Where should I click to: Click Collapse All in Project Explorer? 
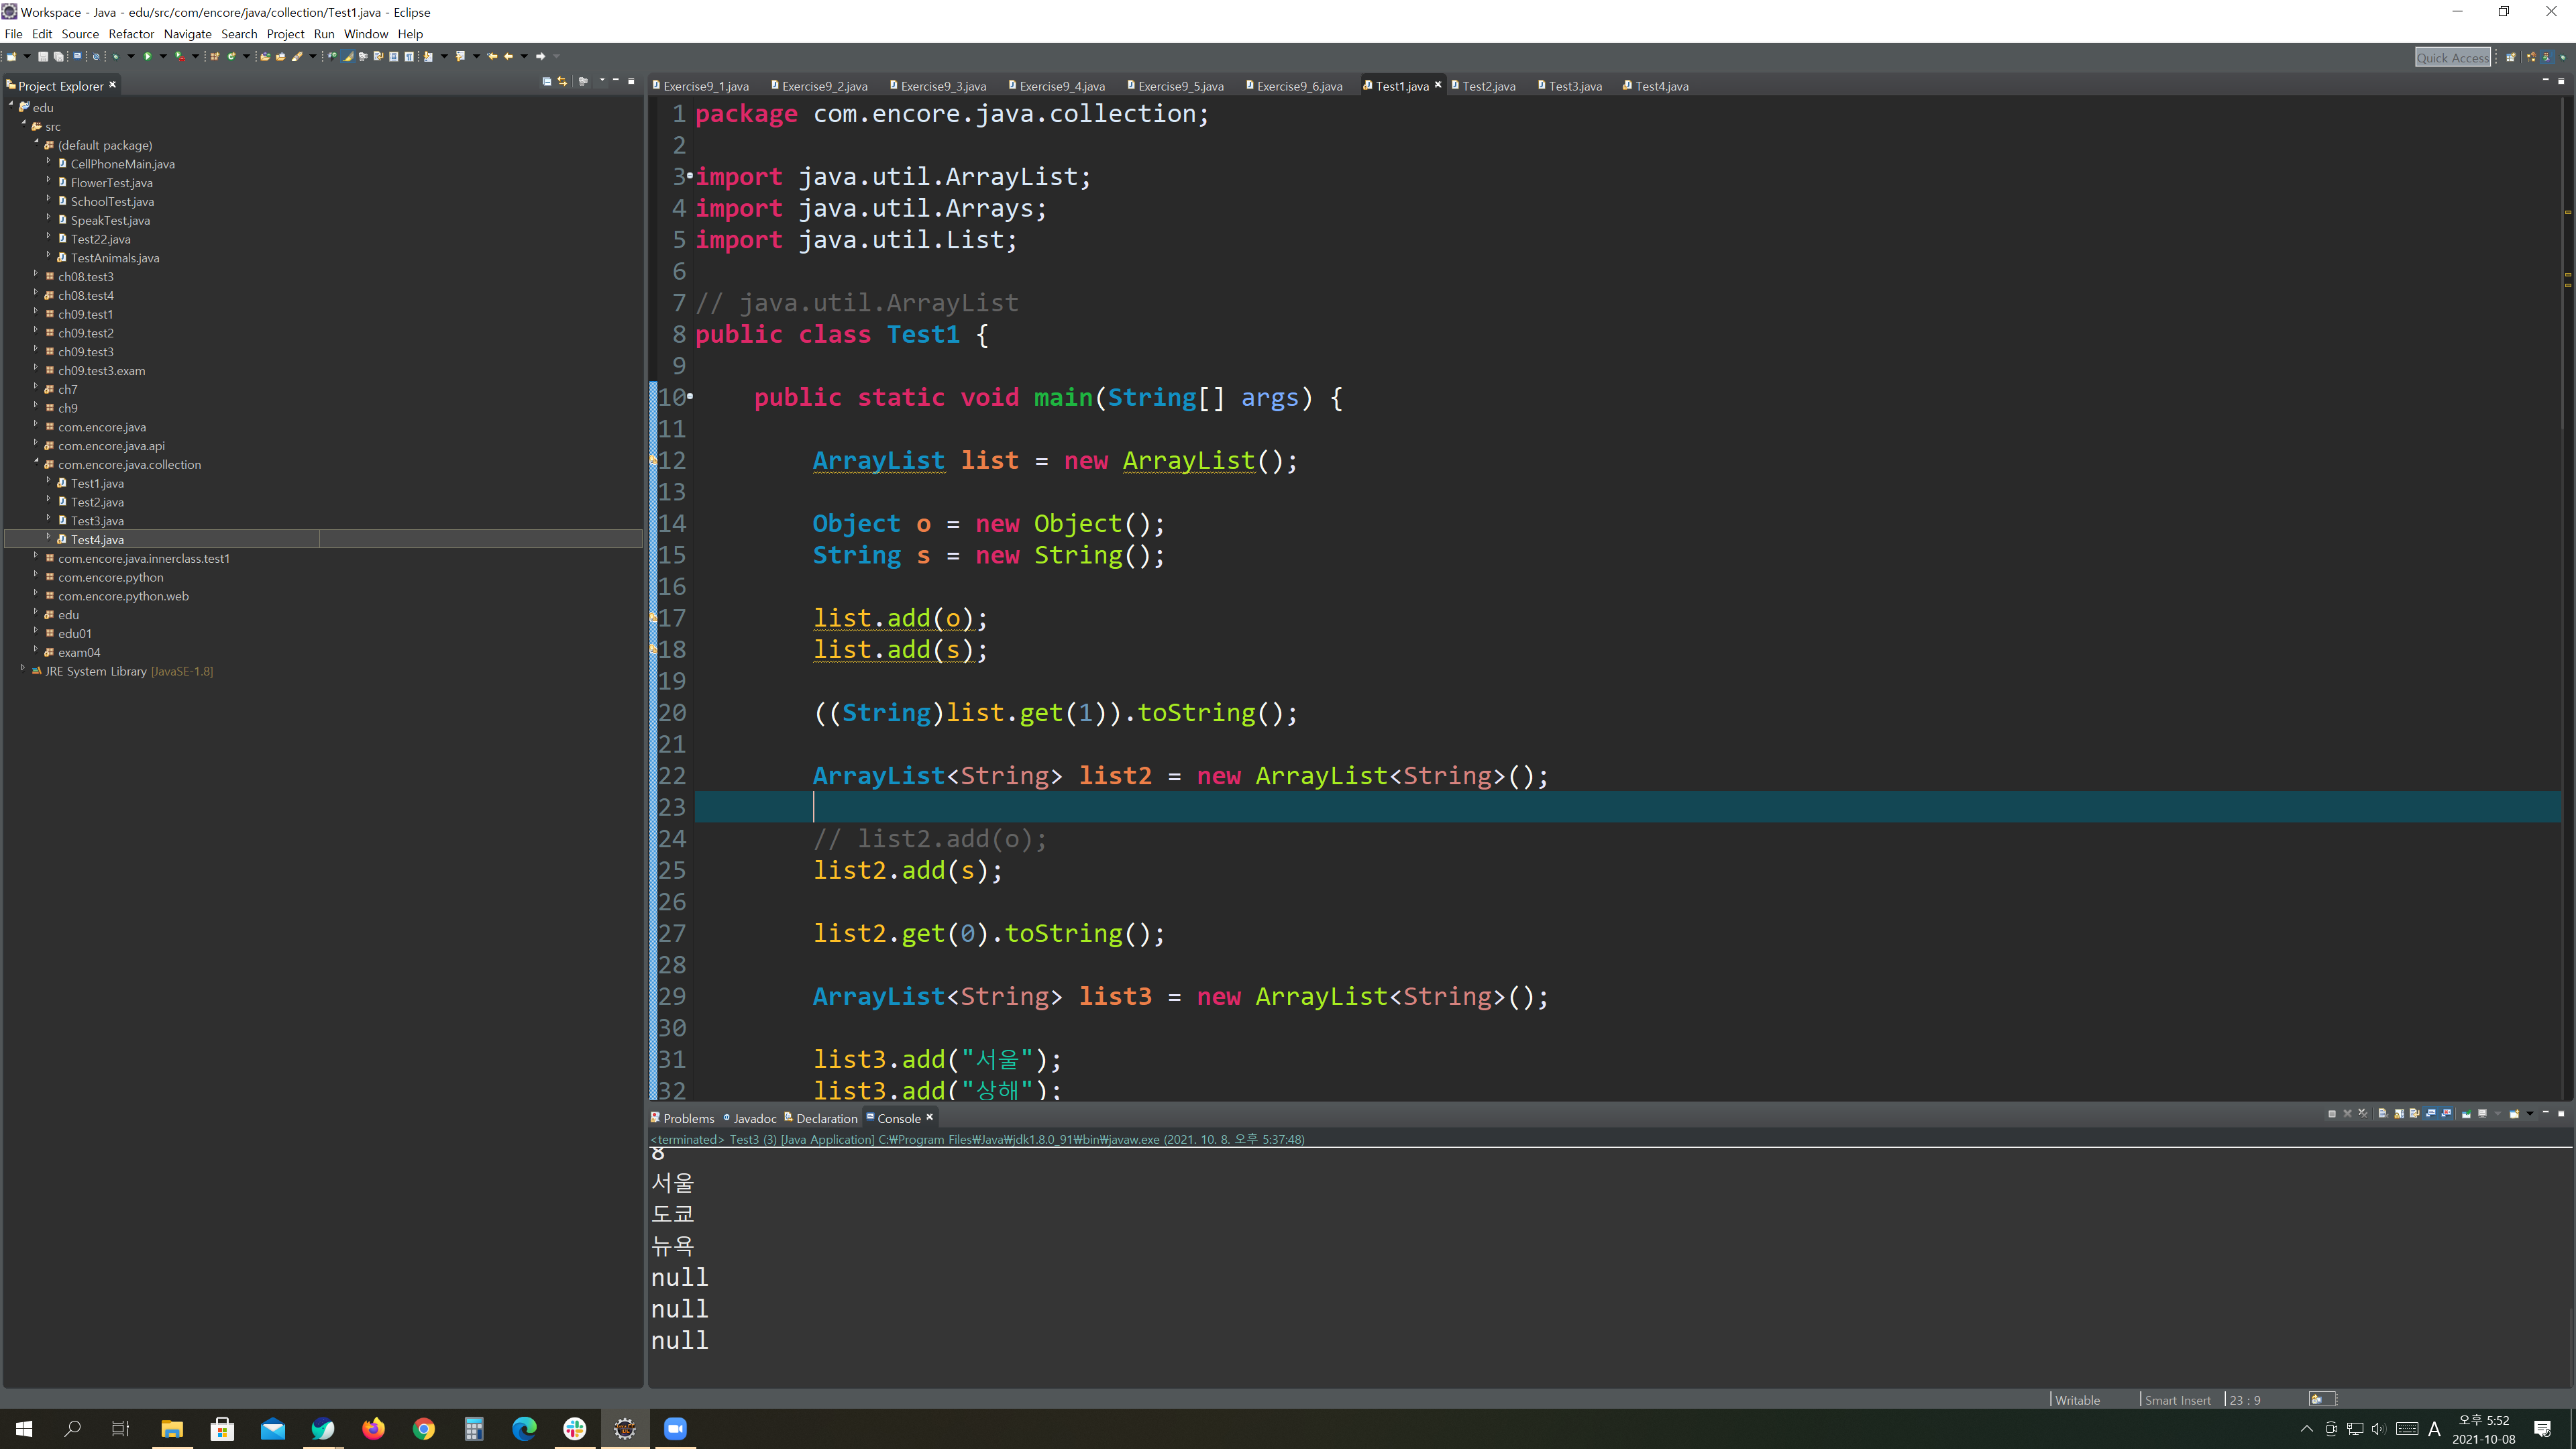tap(547, 82)
